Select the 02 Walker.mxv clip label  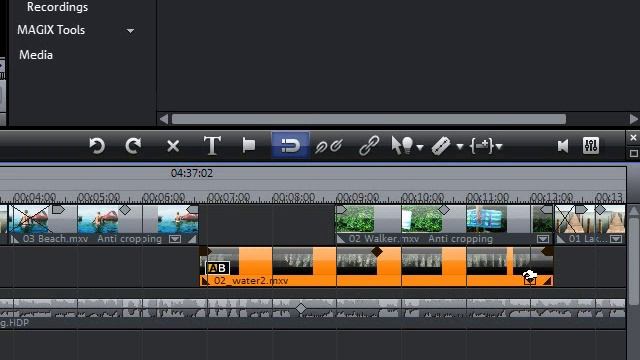pyautogui.click(x=384, y=239)
